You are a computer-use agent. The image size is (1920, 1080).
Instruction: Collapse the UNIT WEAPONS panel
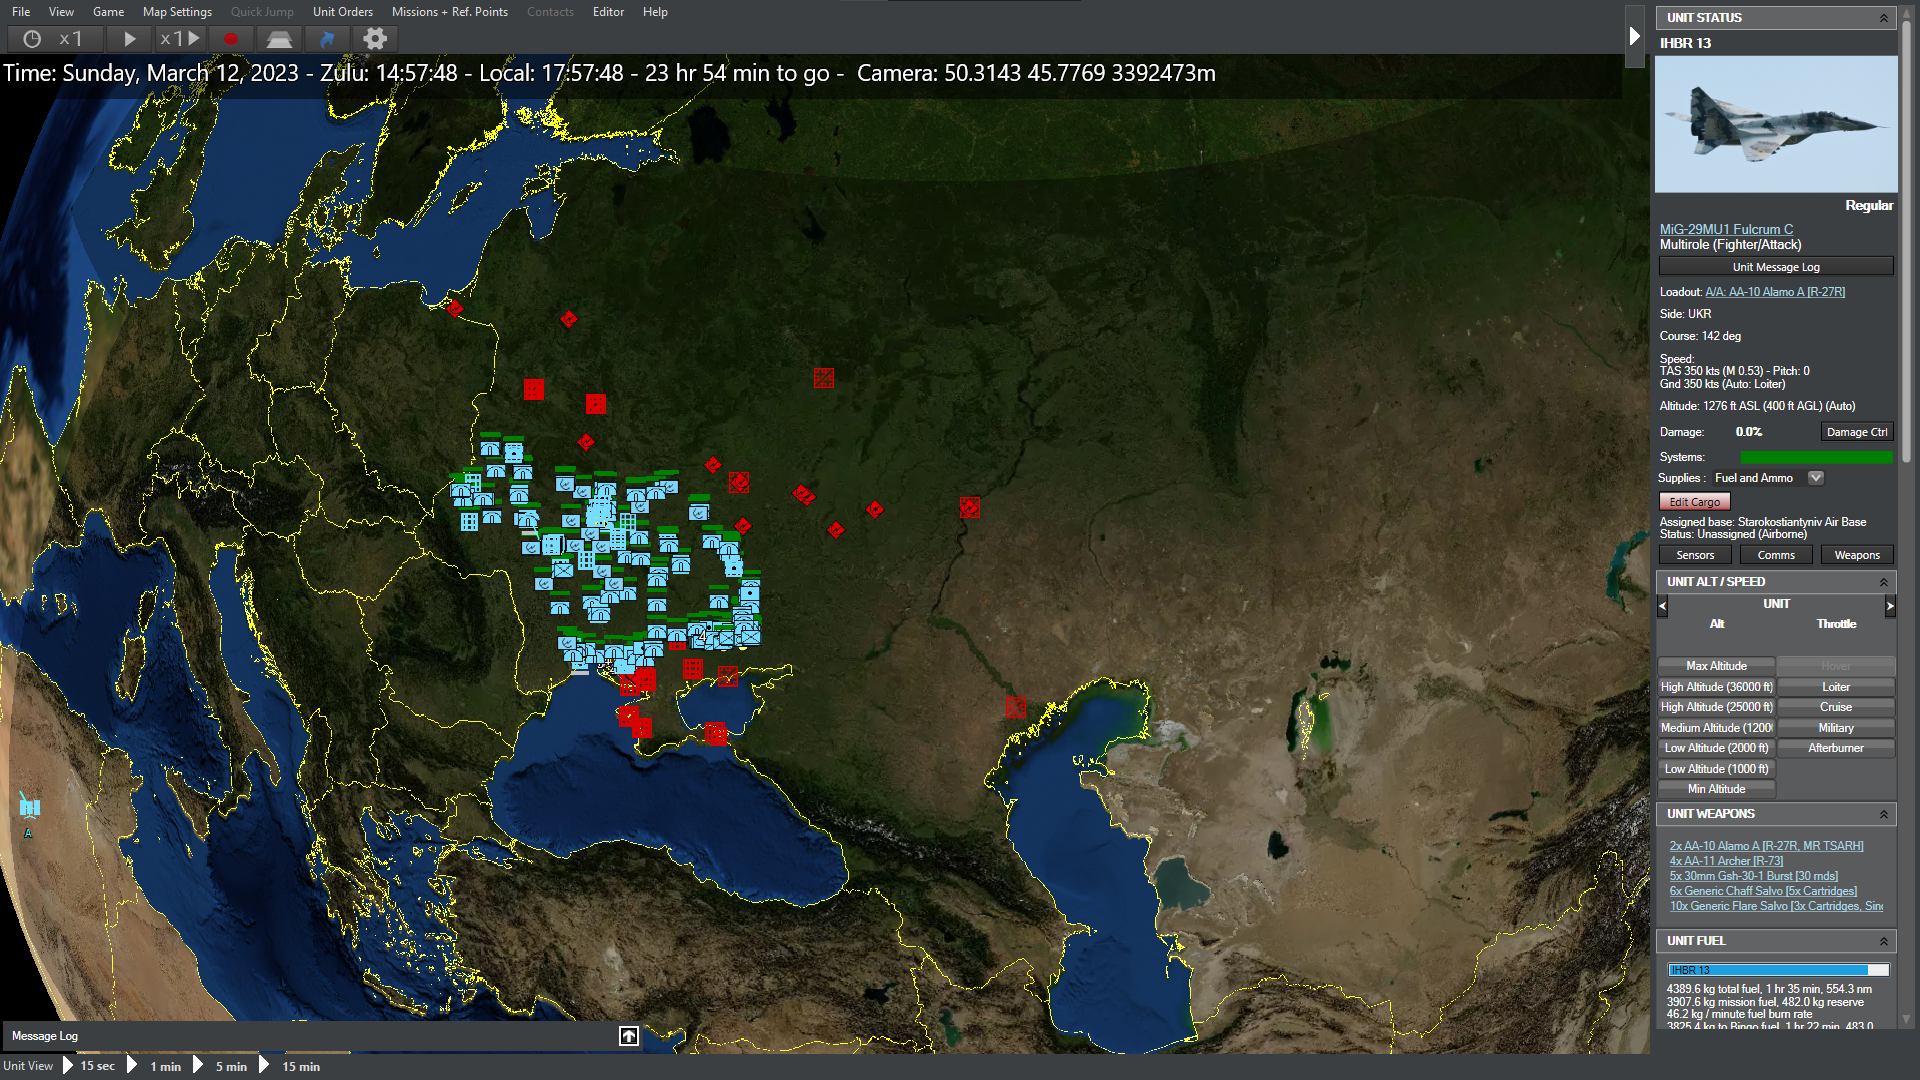tap(1884, 814)
